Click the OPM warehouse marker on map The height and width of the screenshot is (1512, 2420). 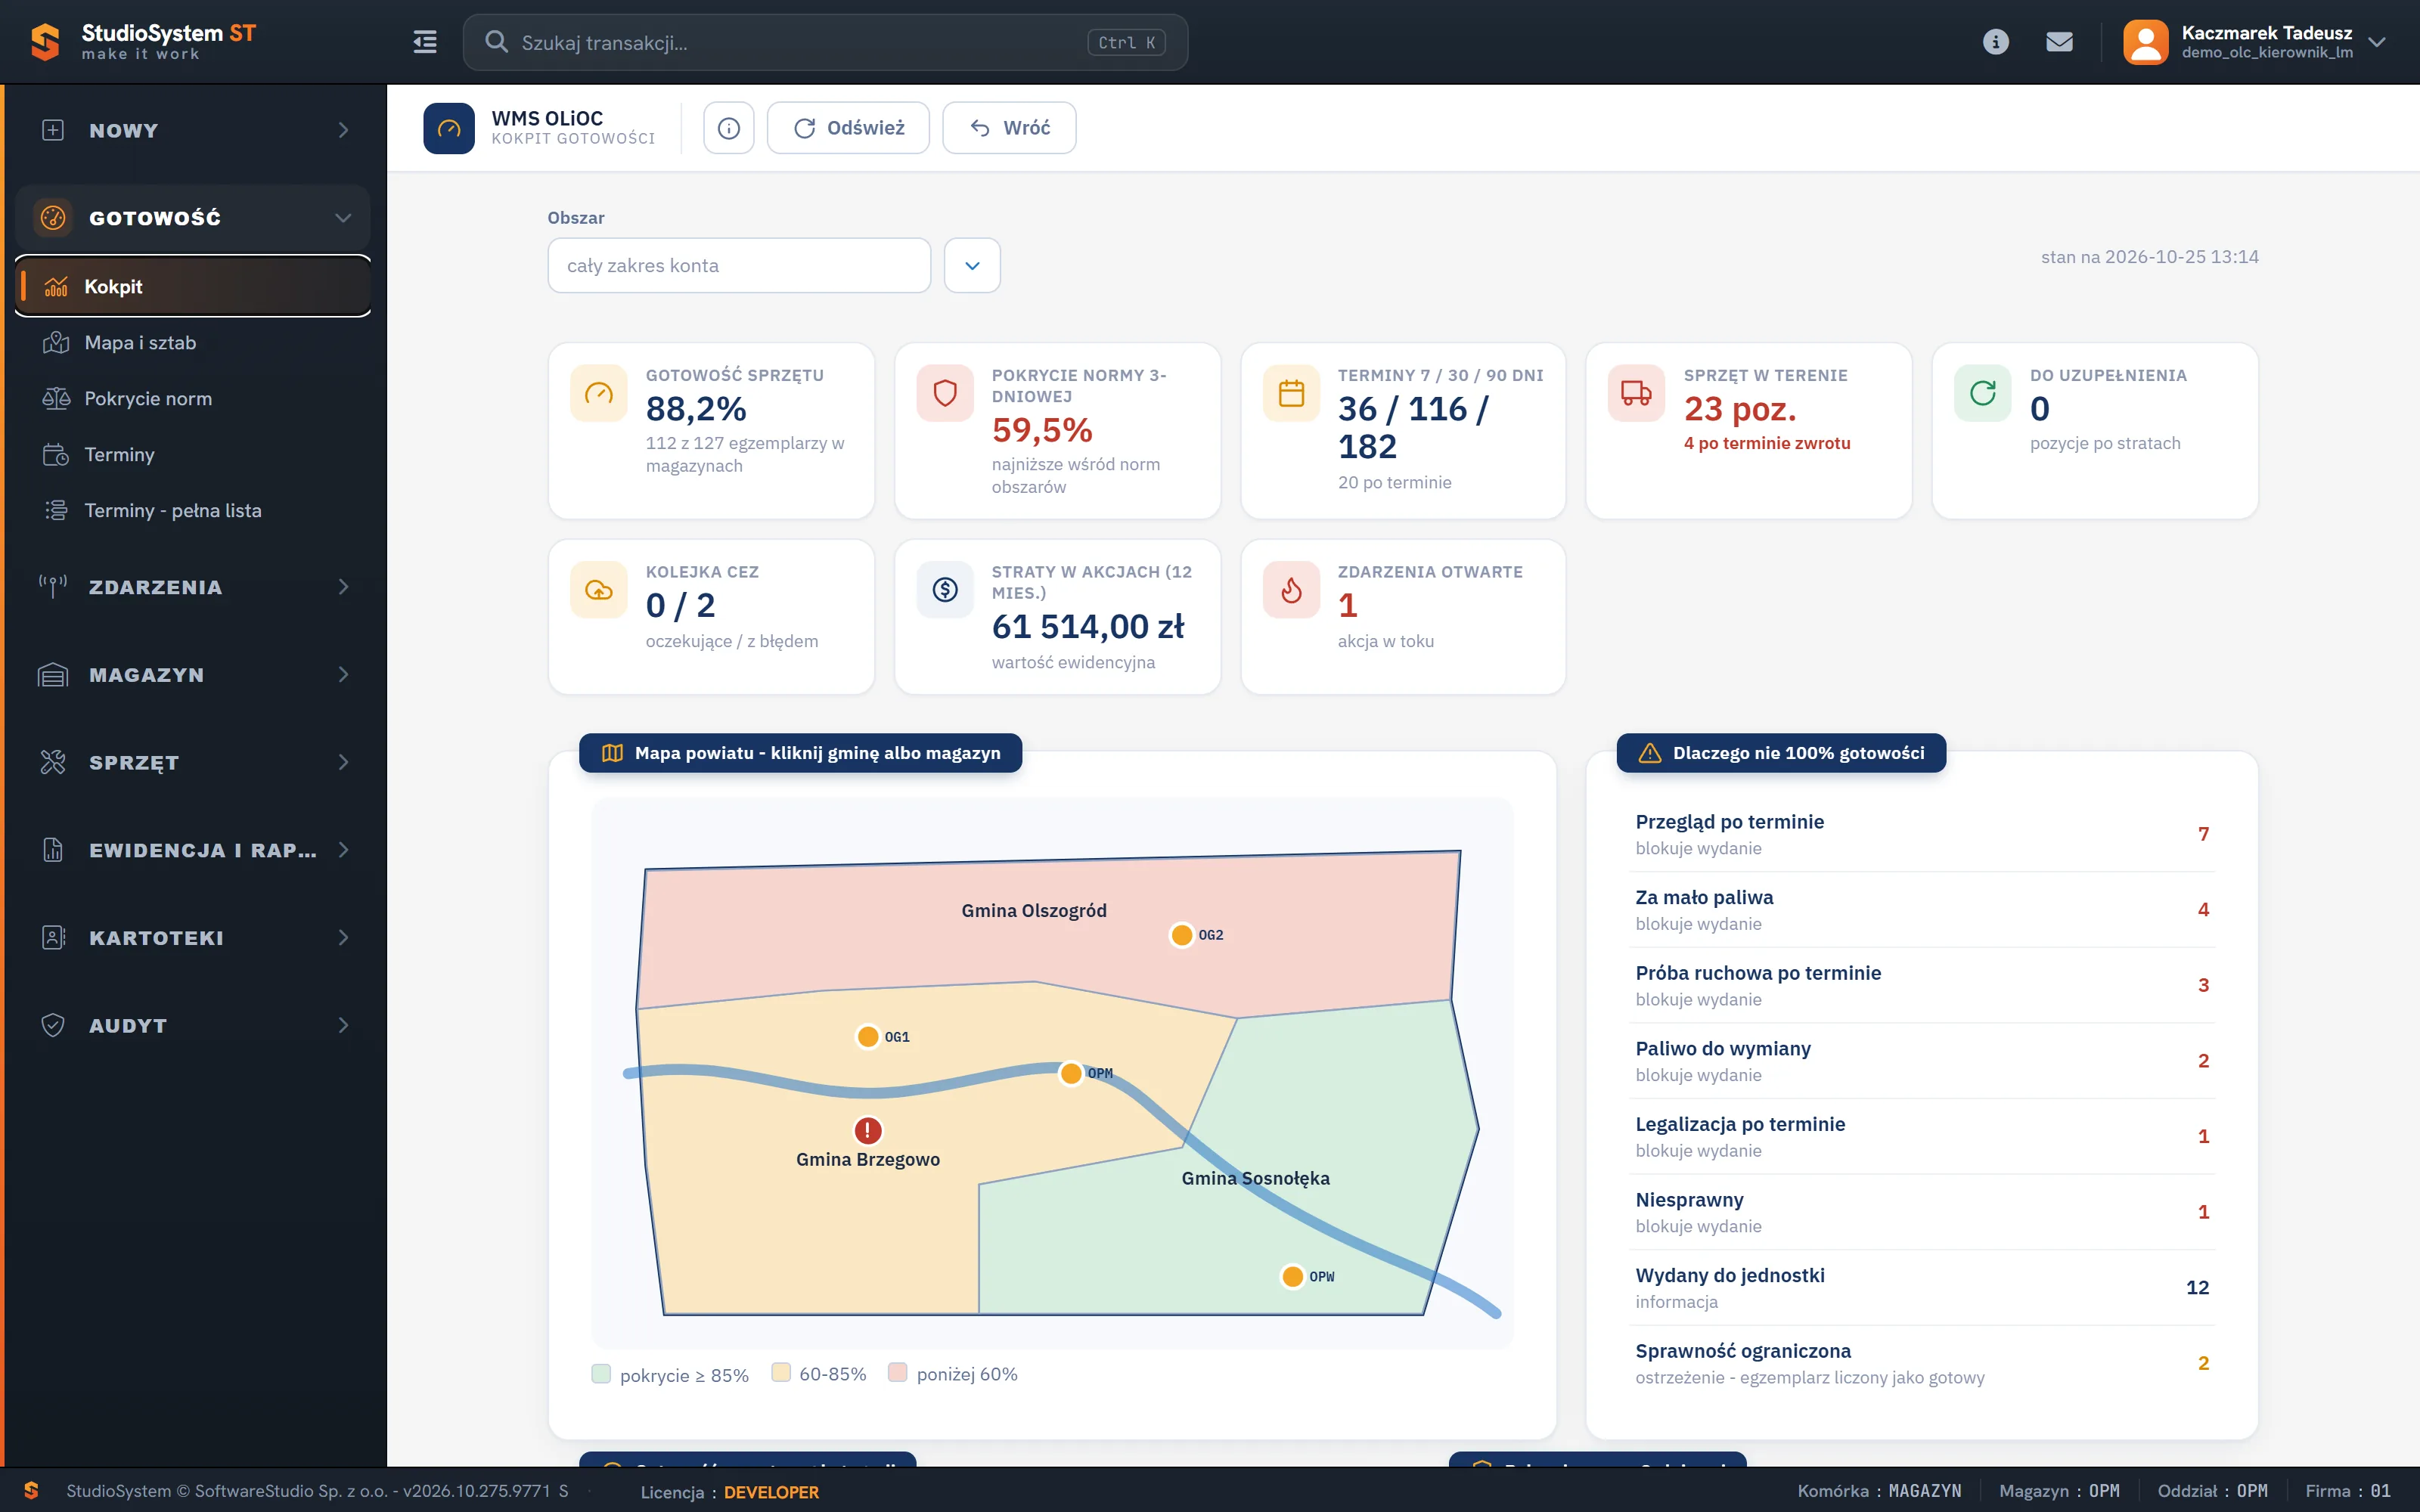1071,1073
